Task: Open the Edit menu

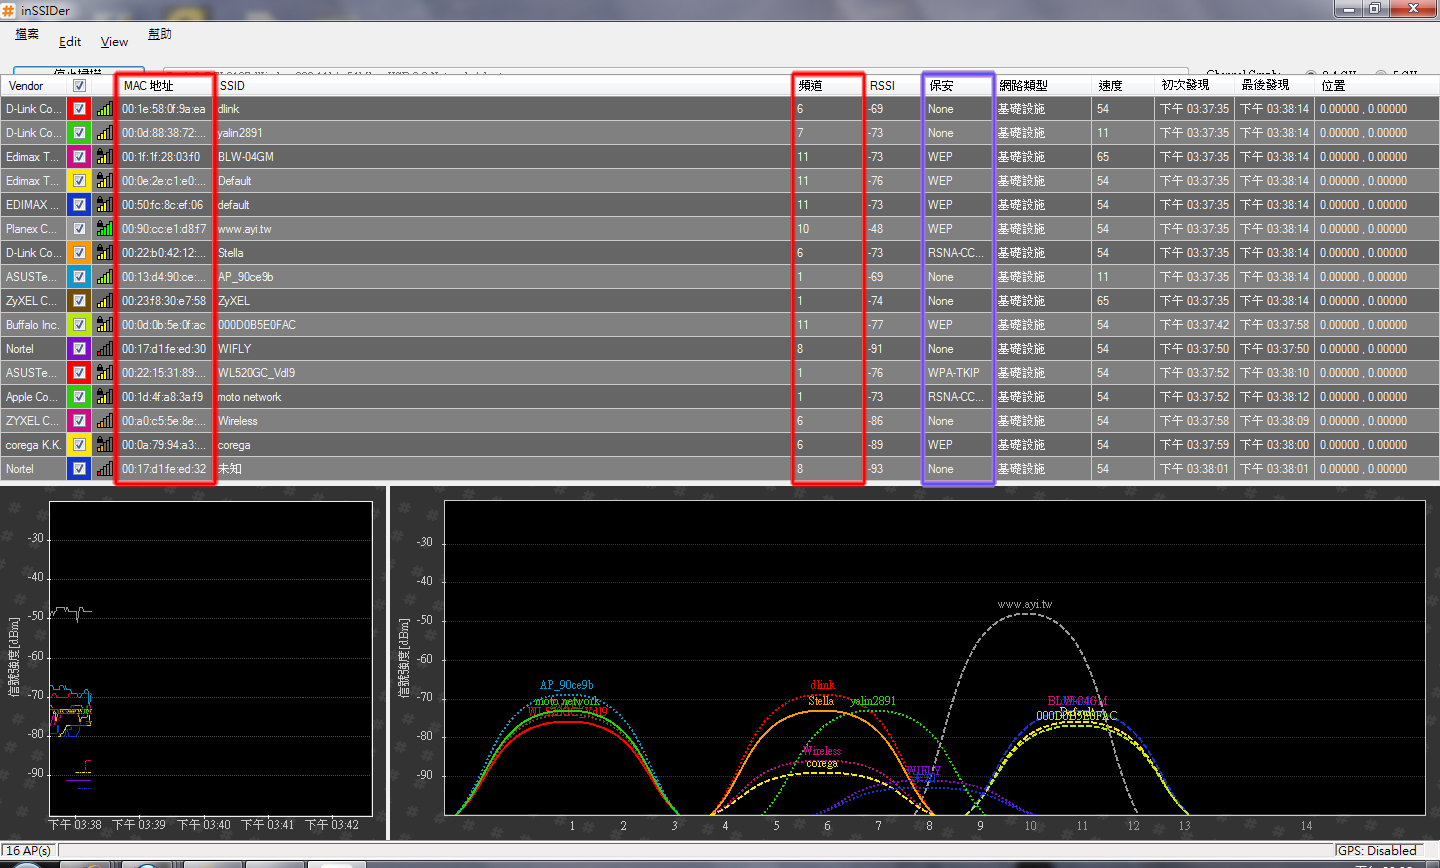Action: 70,42
